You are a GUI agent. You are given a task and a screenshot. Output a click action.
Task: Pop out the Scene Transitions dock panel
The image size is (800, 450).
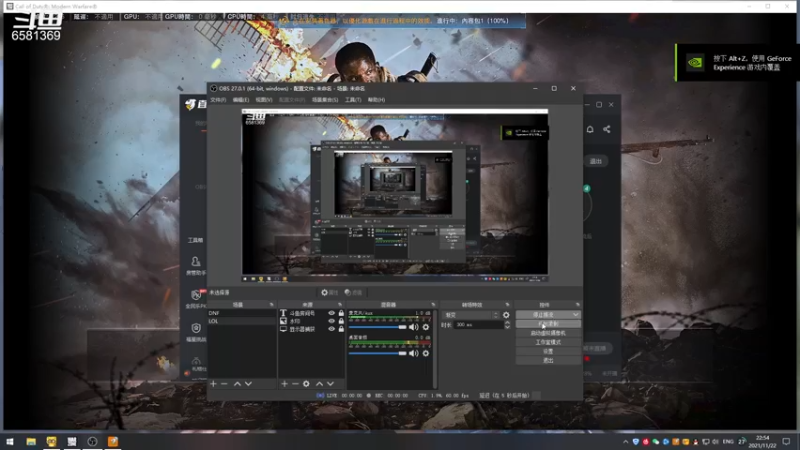tap(507, 305)
